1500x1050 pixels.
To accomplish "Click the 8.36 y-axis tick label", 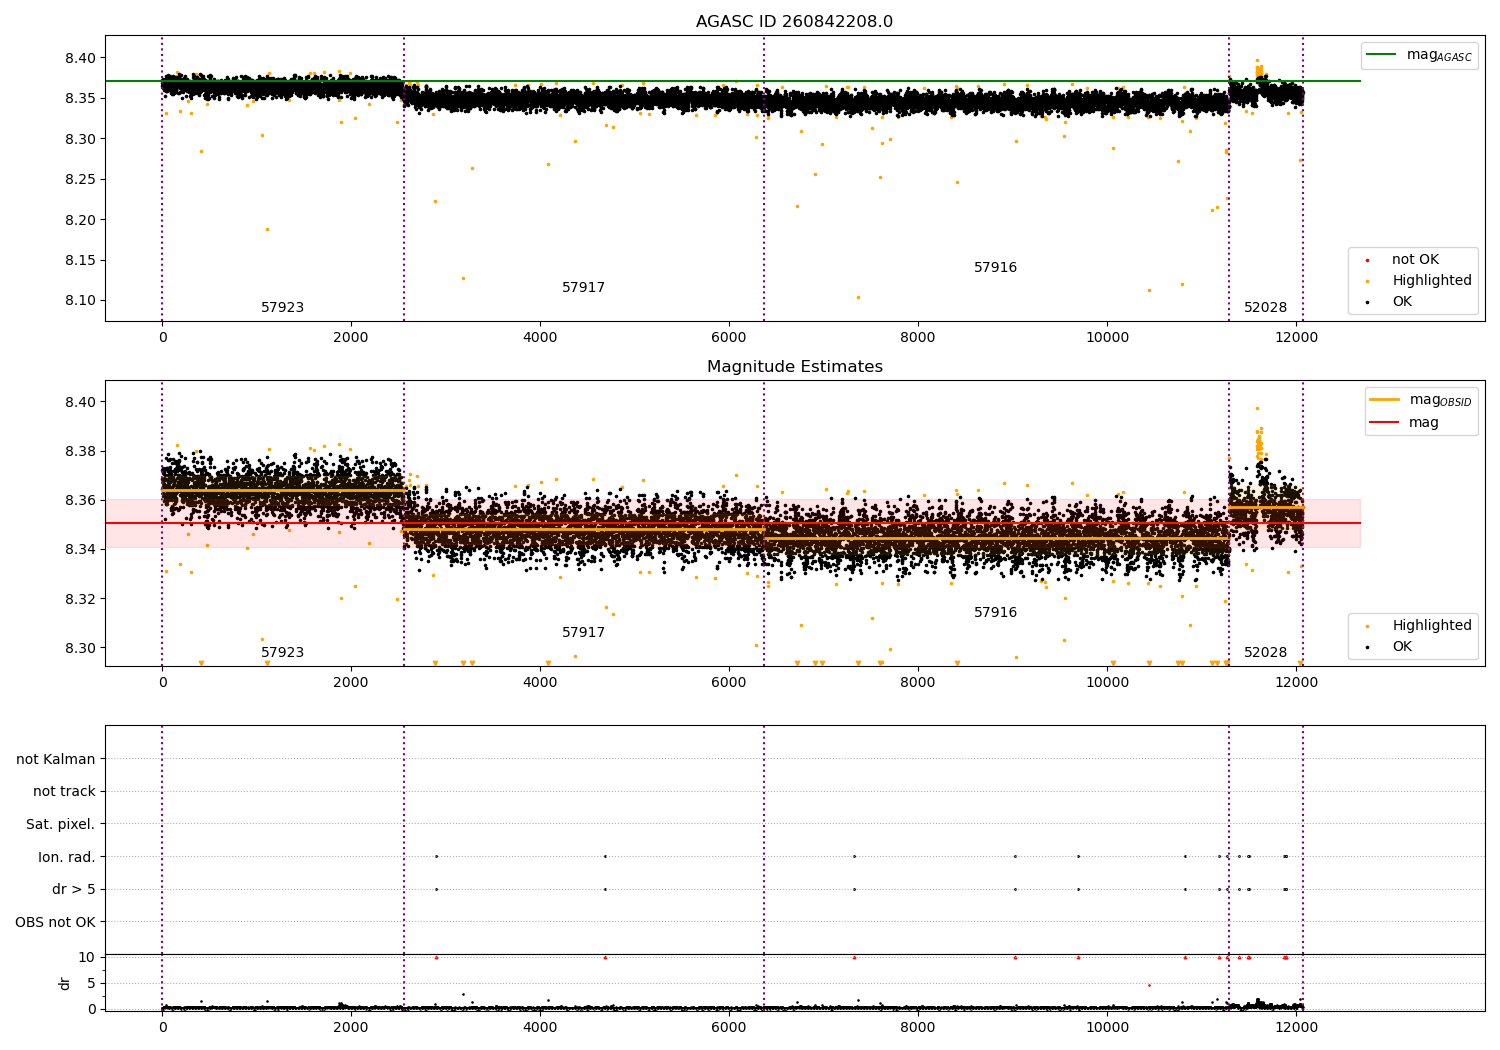I will [80, 500].
